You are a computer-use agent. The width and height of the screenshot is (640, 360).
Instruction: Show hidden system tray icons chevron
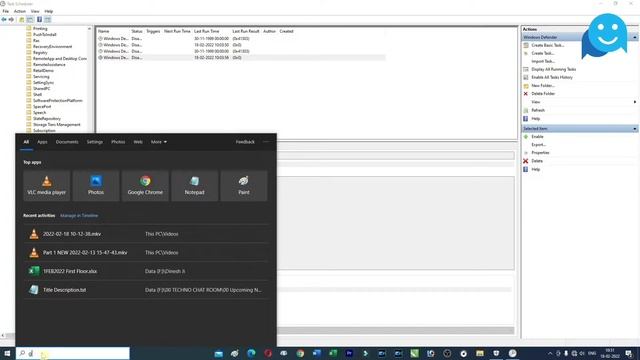click(x=550, y=353)
